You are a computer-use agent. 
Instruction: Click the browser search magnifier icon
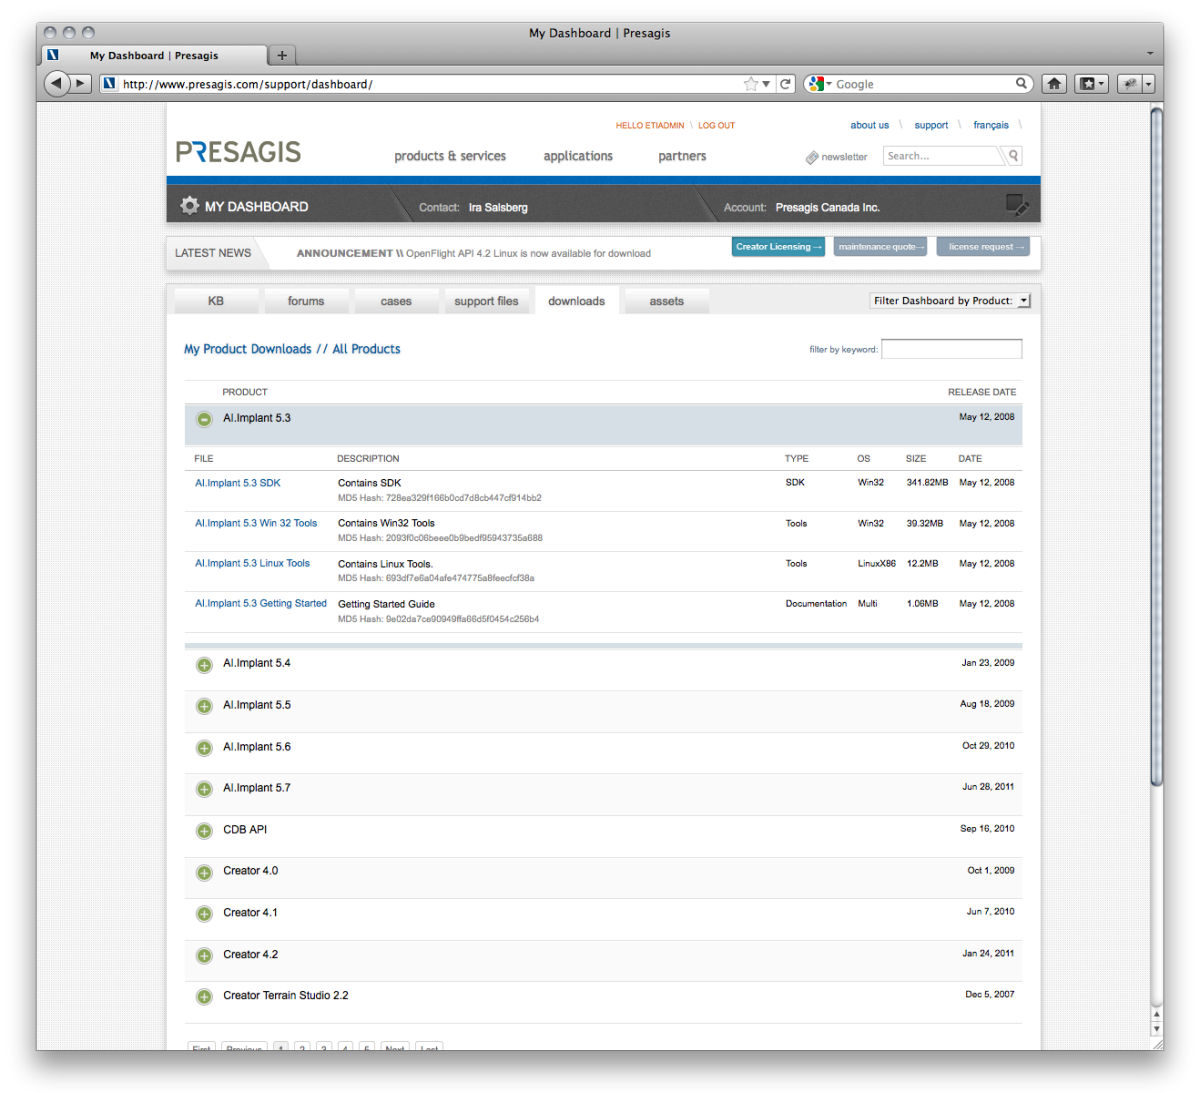1021,84
